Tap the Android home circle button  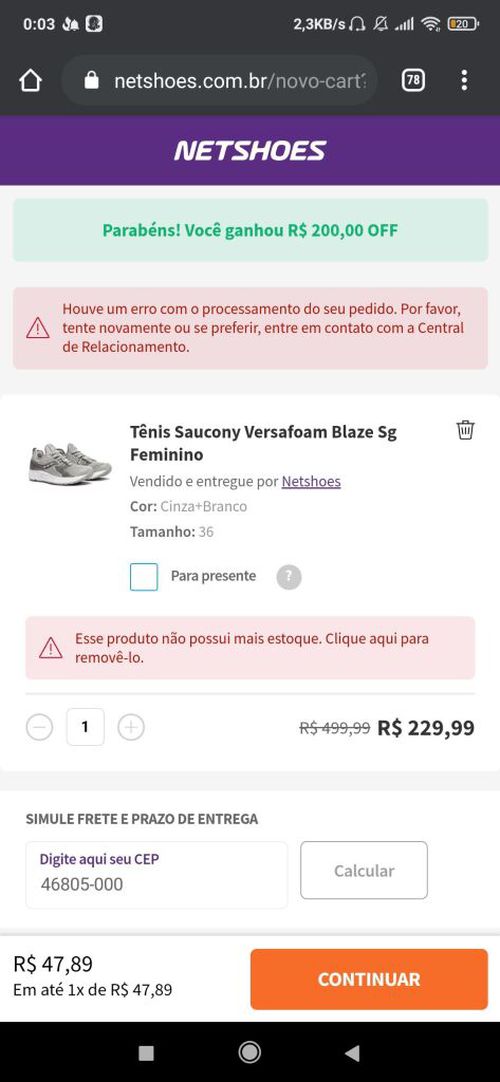[x=249, y=1052]
